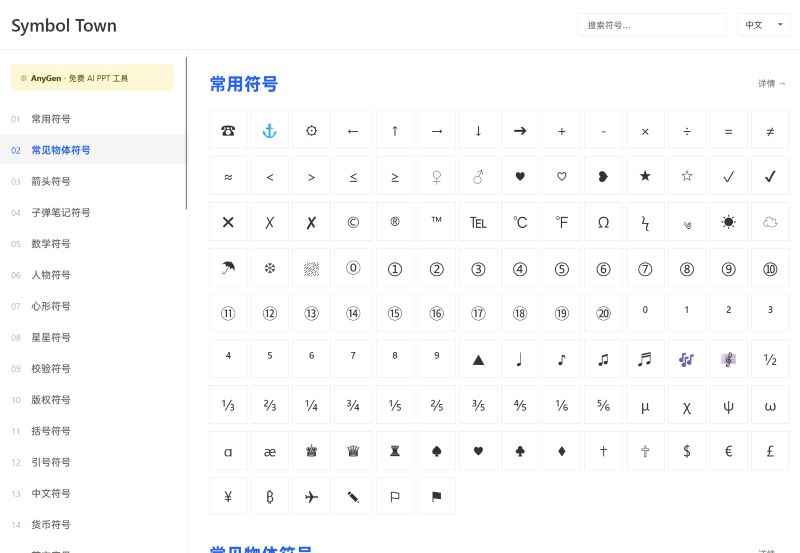The height and width of the screenshot is (553, 800).
Task: Click the 搜索符号 search field
Action: coord(652,24)
